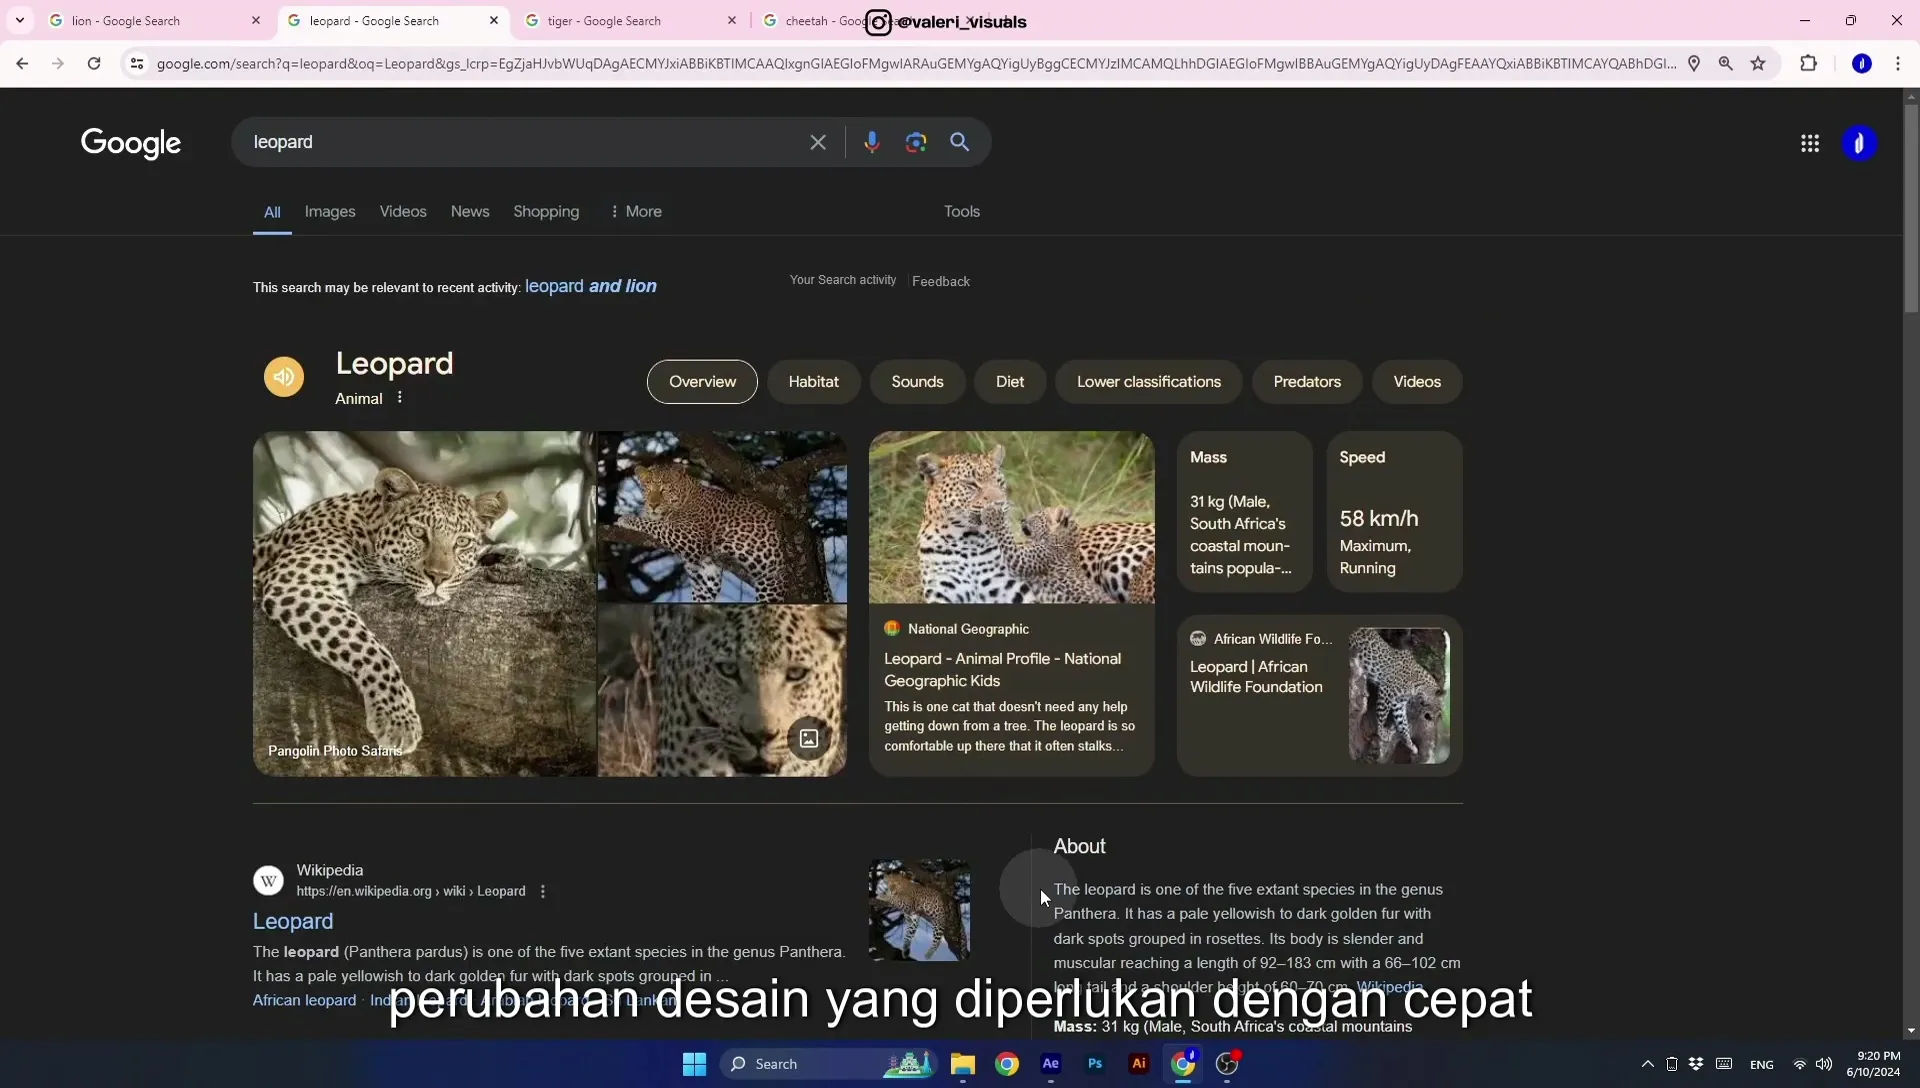This screenshot has height=1088, width=1920.
Task: Play the Leopard pronunciation speaker icon
Action: (x=284, y=377)
